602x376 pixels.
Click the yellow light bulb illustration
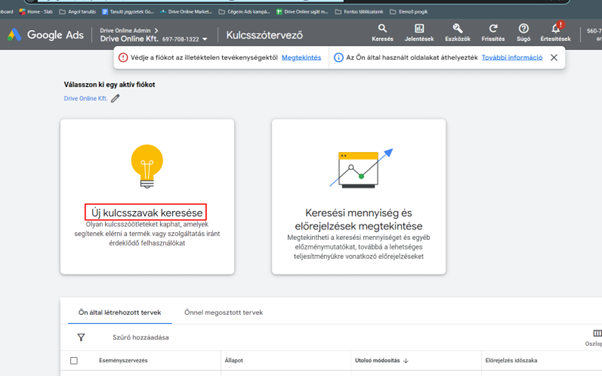point(147,166)
